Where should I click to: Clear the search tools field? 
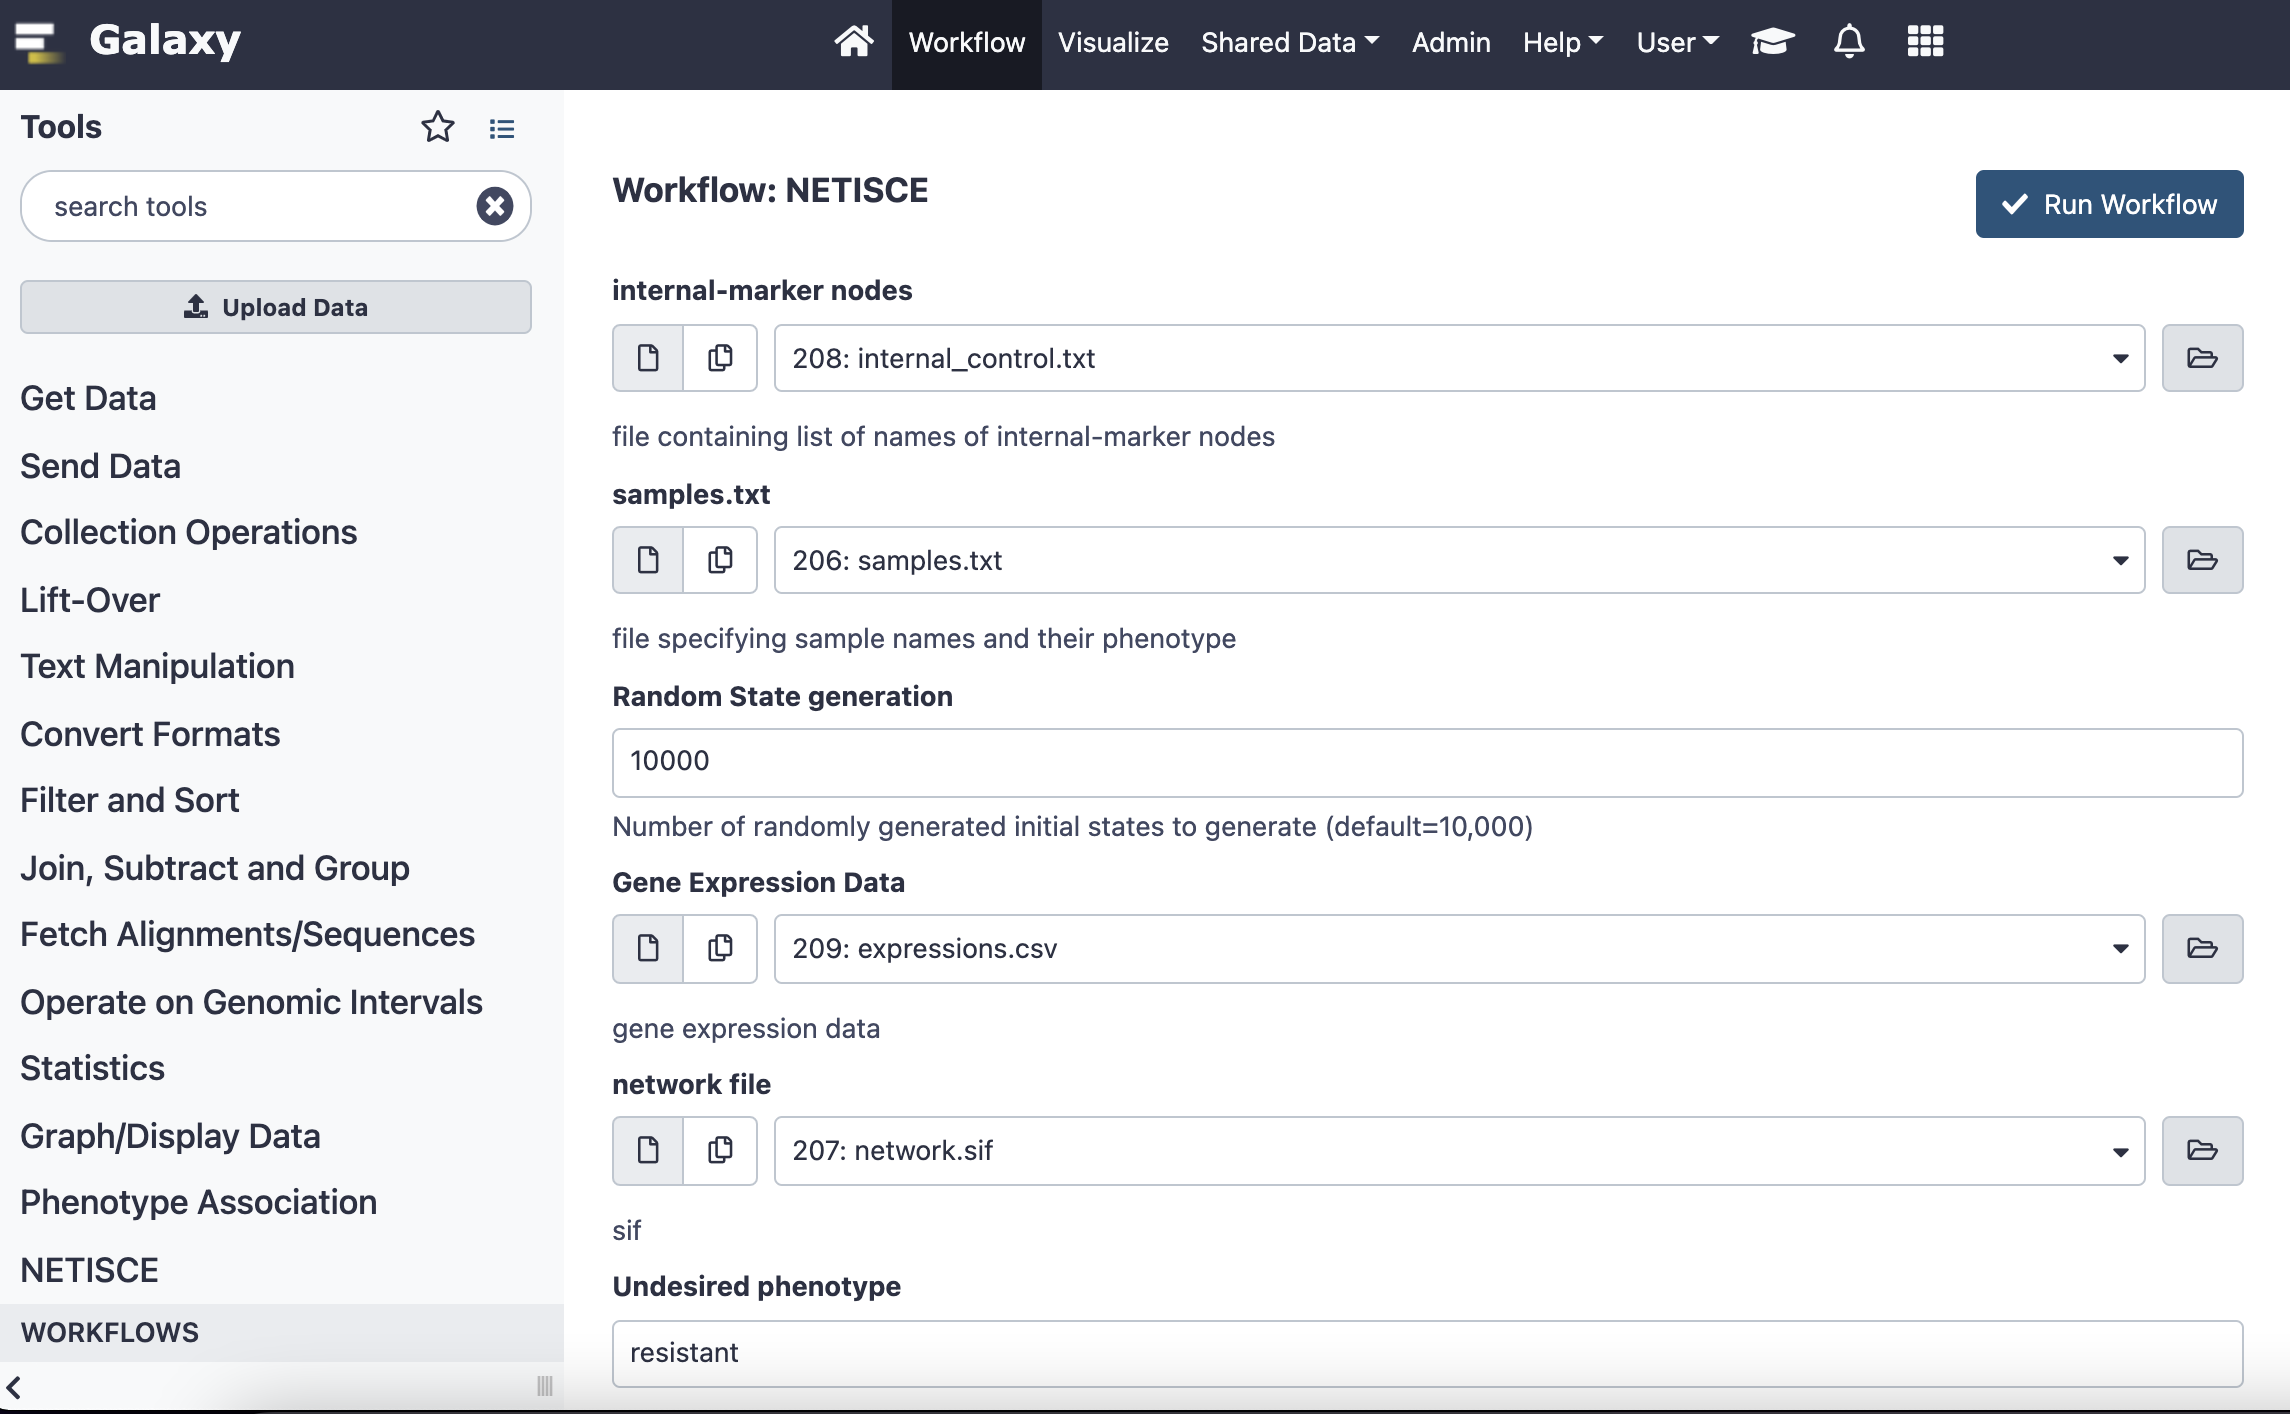pos(494,206)
